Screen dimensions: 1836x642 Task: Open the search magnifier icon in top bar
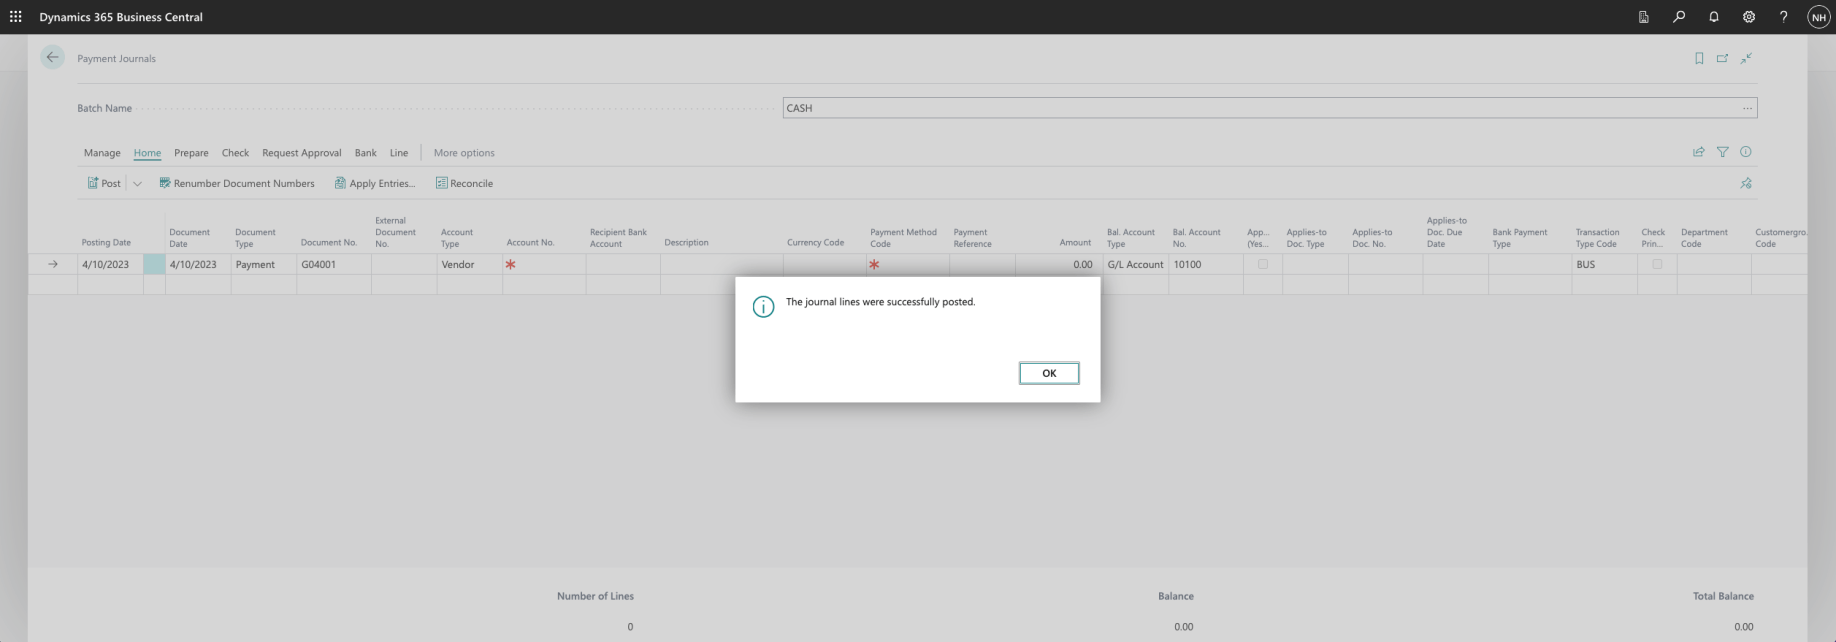1679,17
